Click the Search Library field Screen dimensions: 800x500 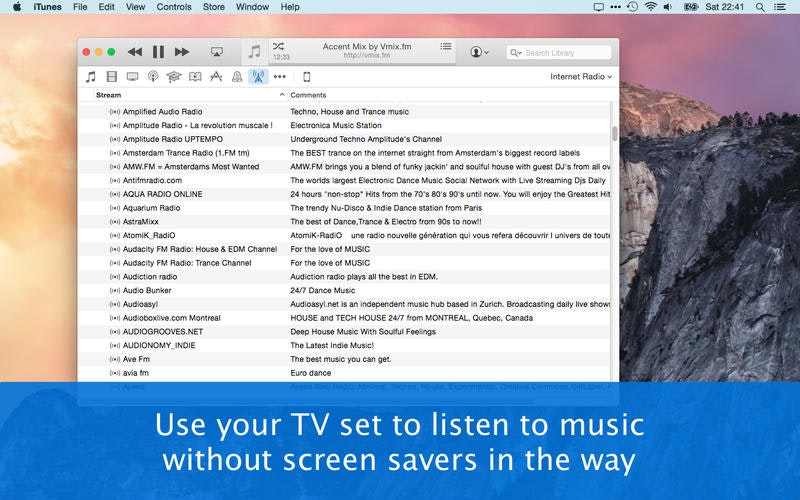[559, 53]
